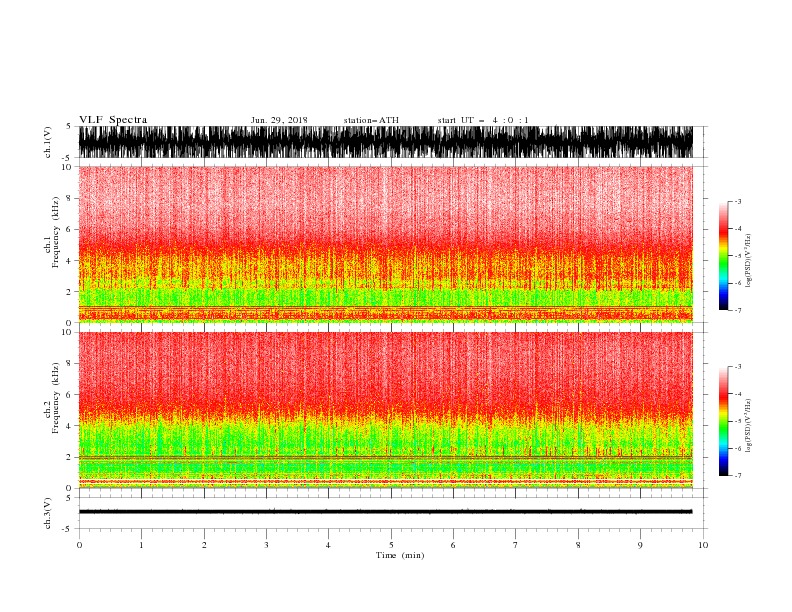
Task: Click the '6' kHz tick on ch.2 frequency axis
Action: (x=69, y=394)
